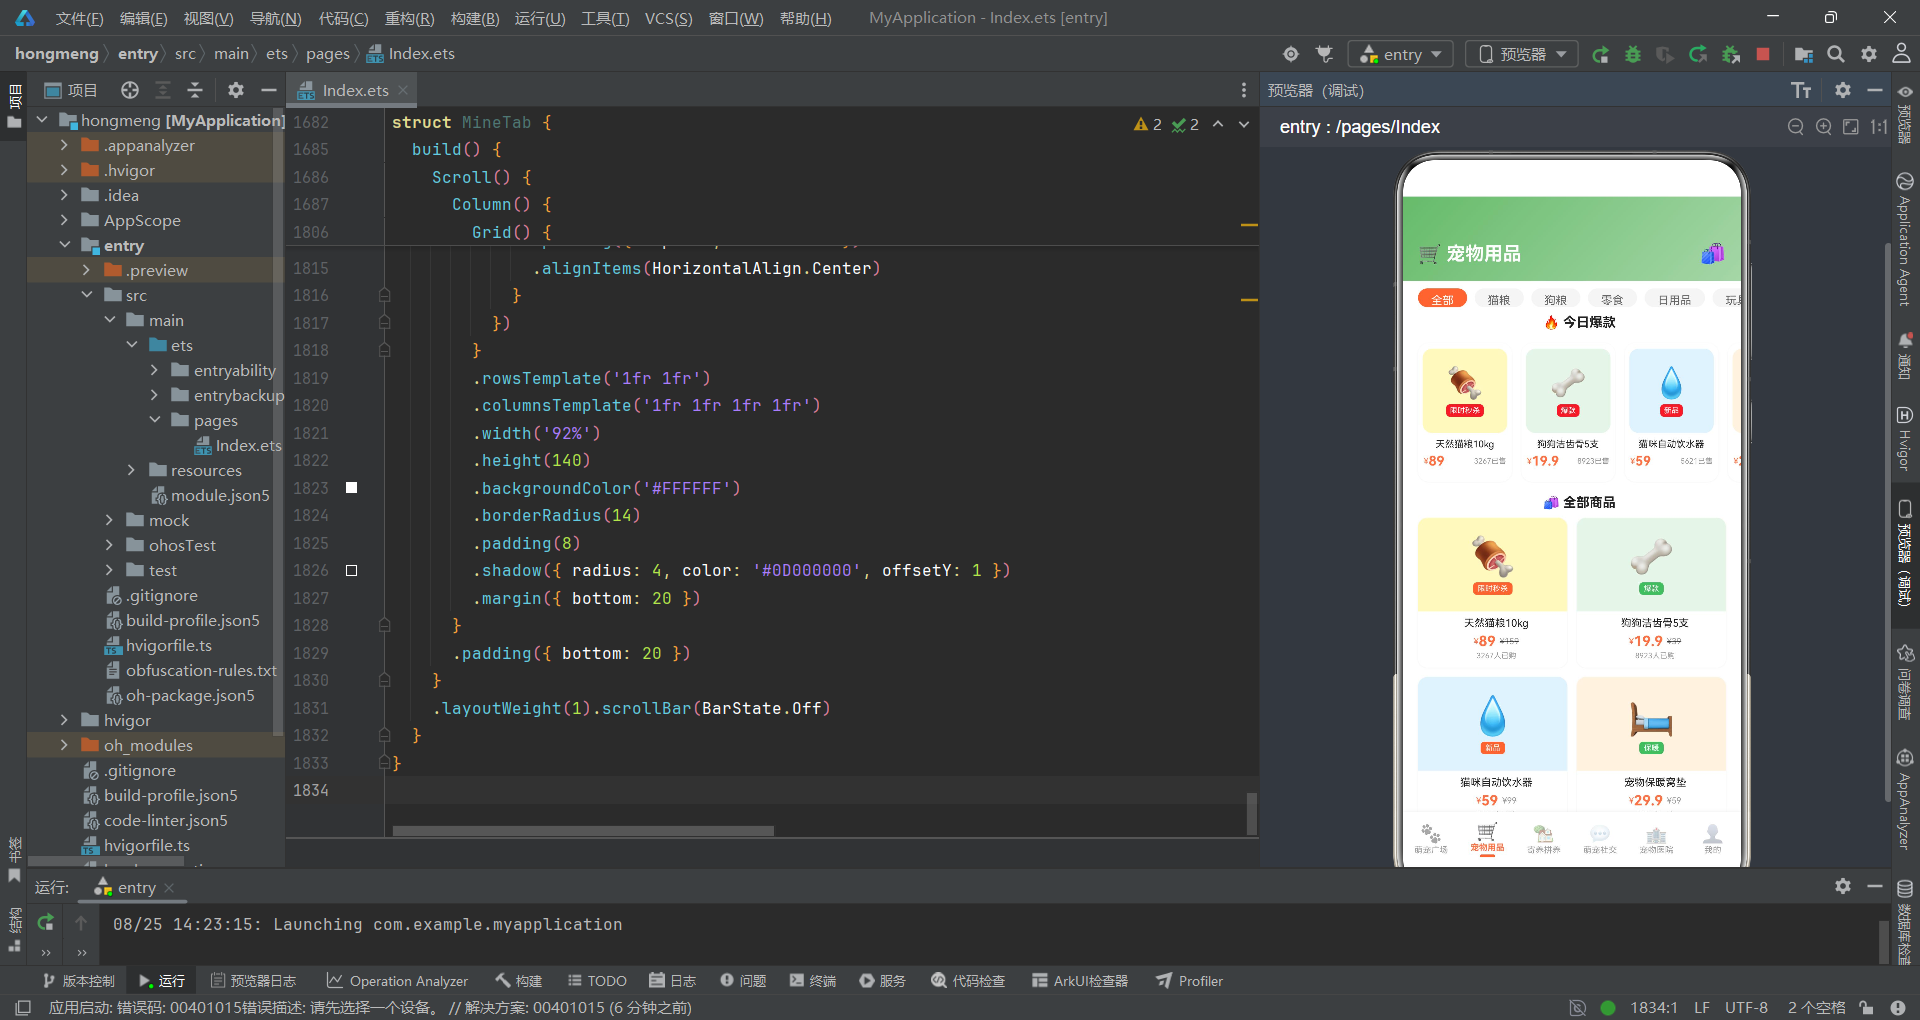Close the entry run tab
This screenshot has height=1020, width=1920.
click(x=169, y=888)
